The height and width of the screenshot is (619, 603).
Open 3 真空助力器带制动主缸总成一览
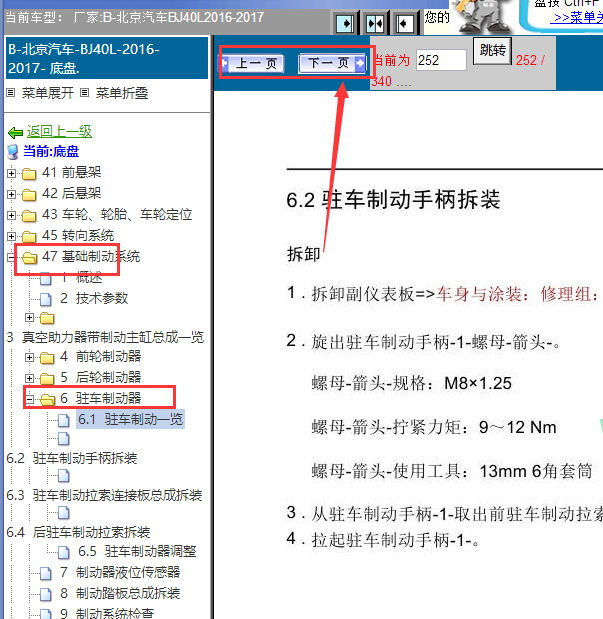pyautogui.click(x=105, y=337)
